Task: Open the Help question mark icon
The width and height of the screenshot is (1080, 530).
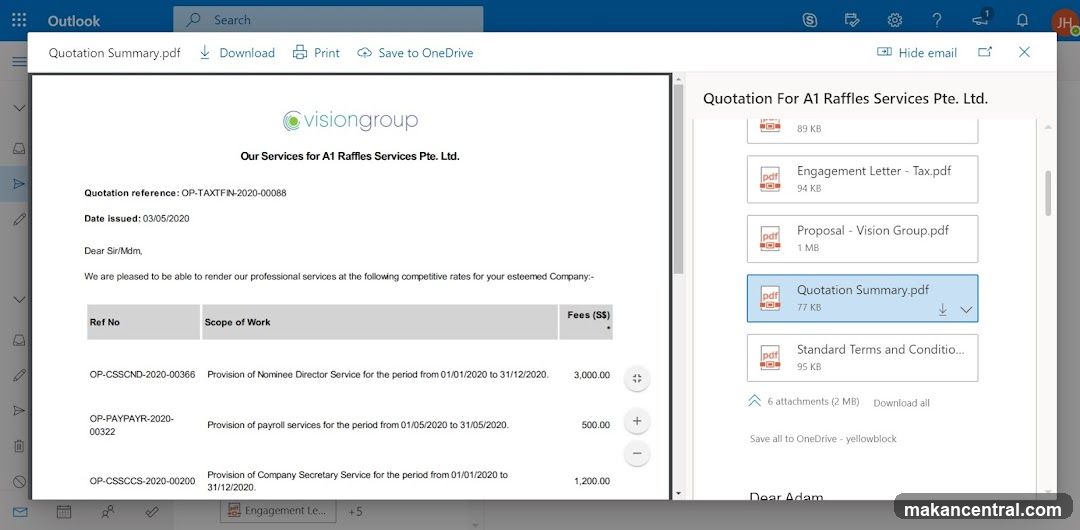Action: pos(937,20)
